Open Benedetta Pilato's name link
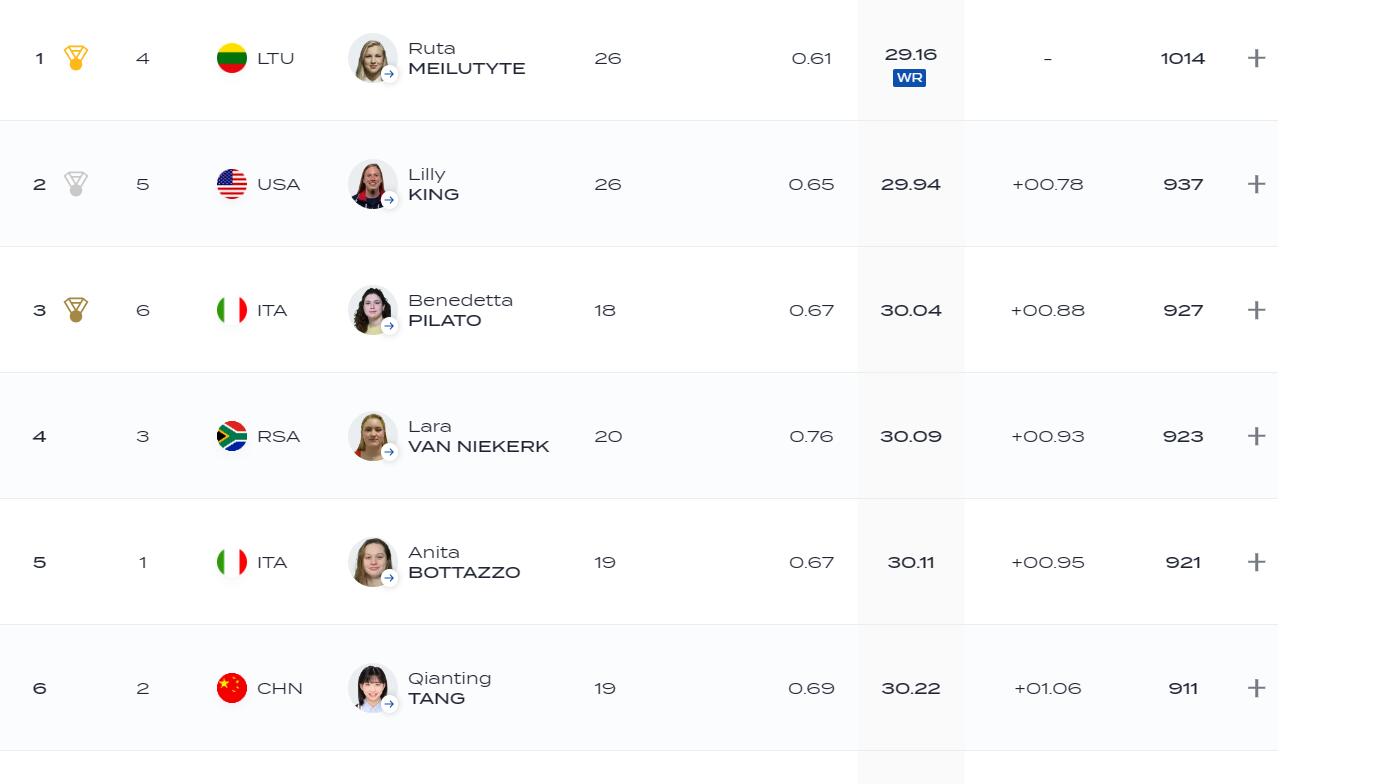This screenshot has width=1384, height=784. tap(460, 310)
